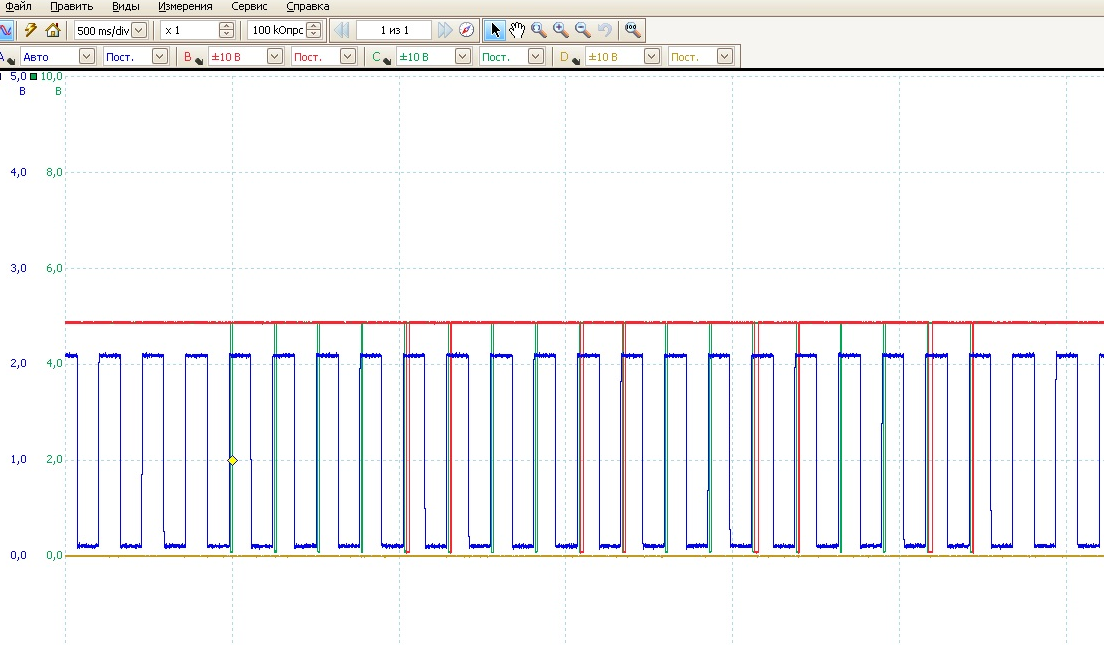Open channel D options button
This screenshot has width=1104, height=645.
[568, 57]
